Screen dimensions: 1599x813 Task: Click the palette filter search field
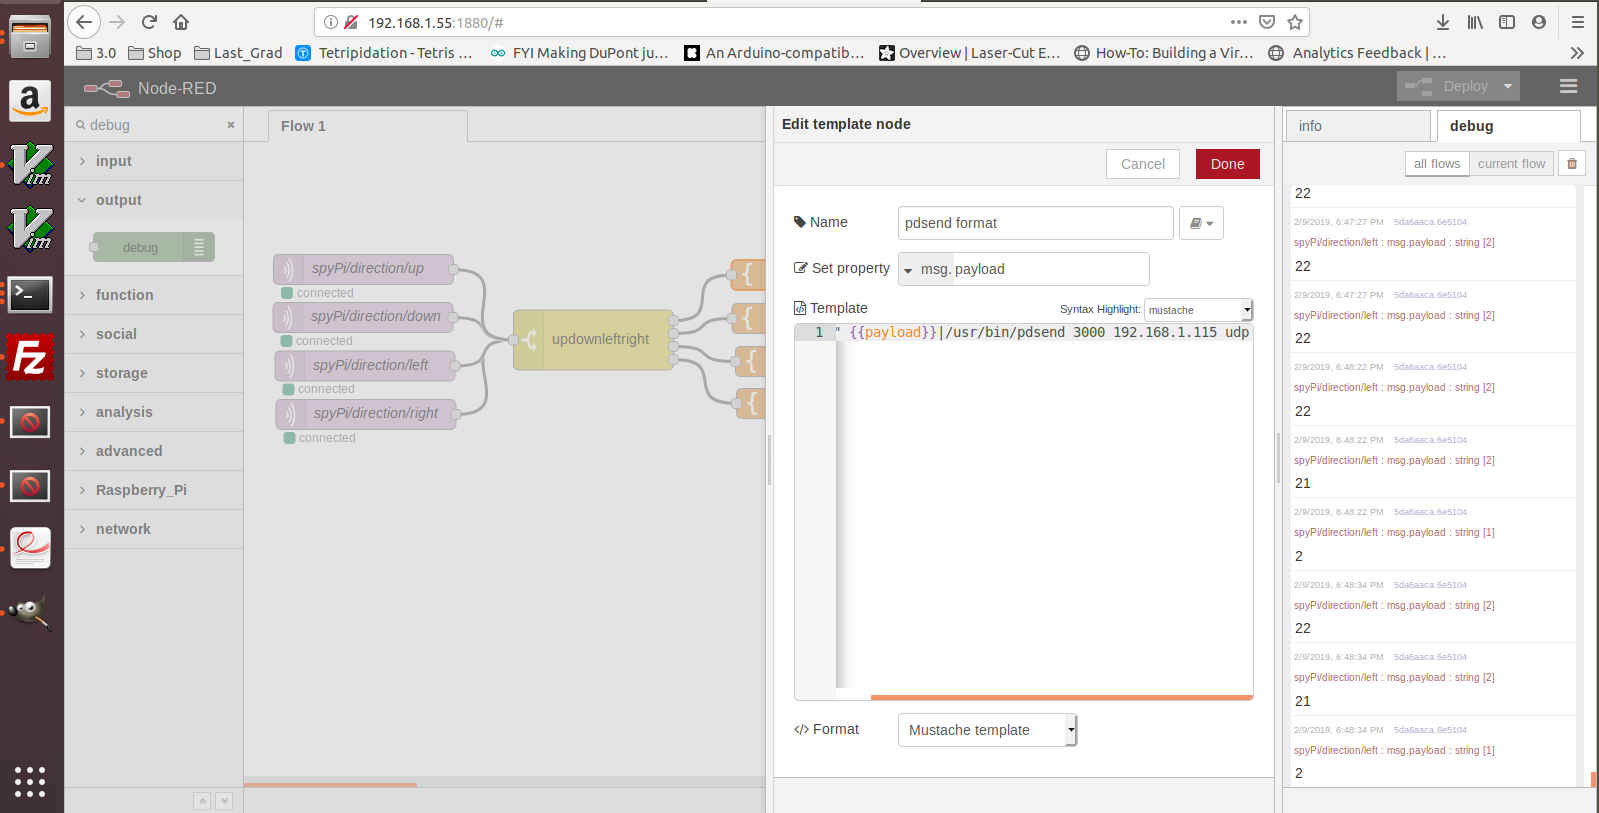click(x=155, y=125)
